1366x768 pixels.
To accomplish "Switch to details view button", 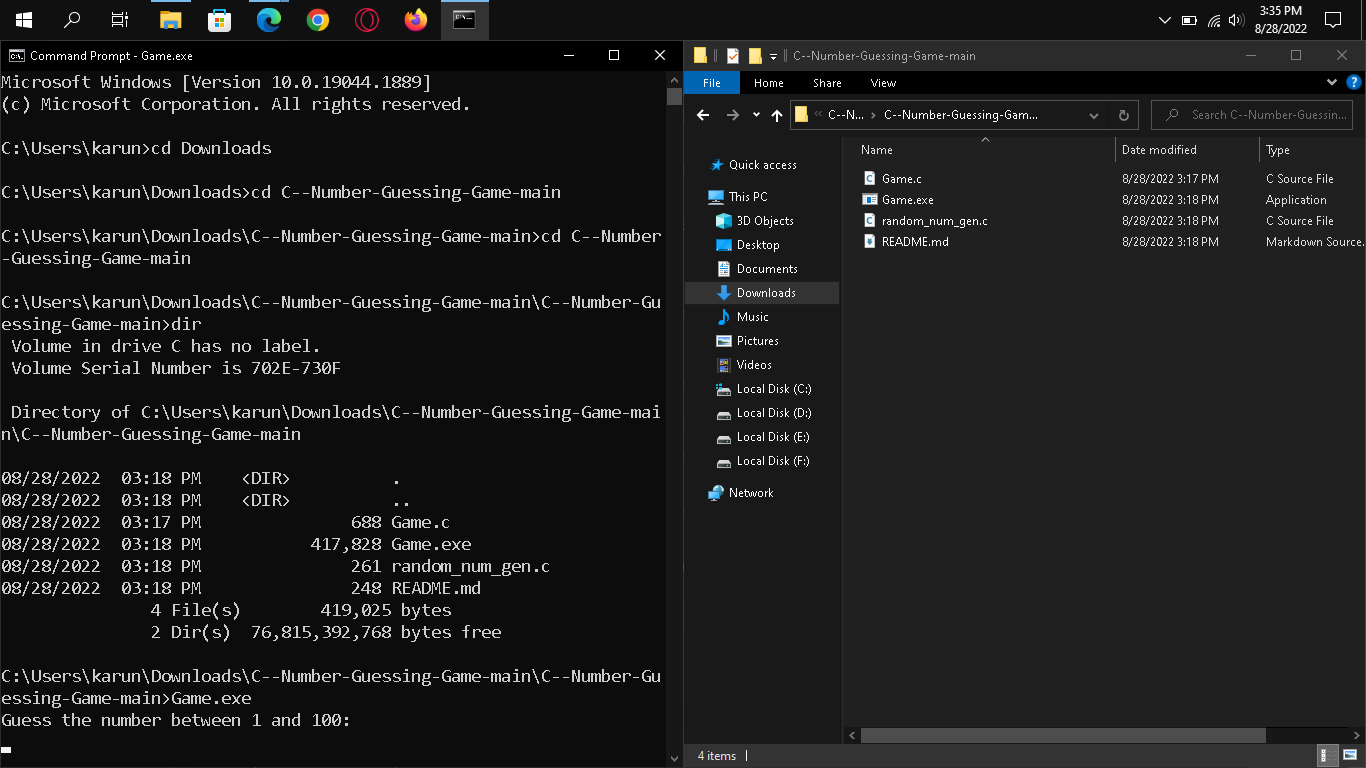I will [x=1328, y=756].
